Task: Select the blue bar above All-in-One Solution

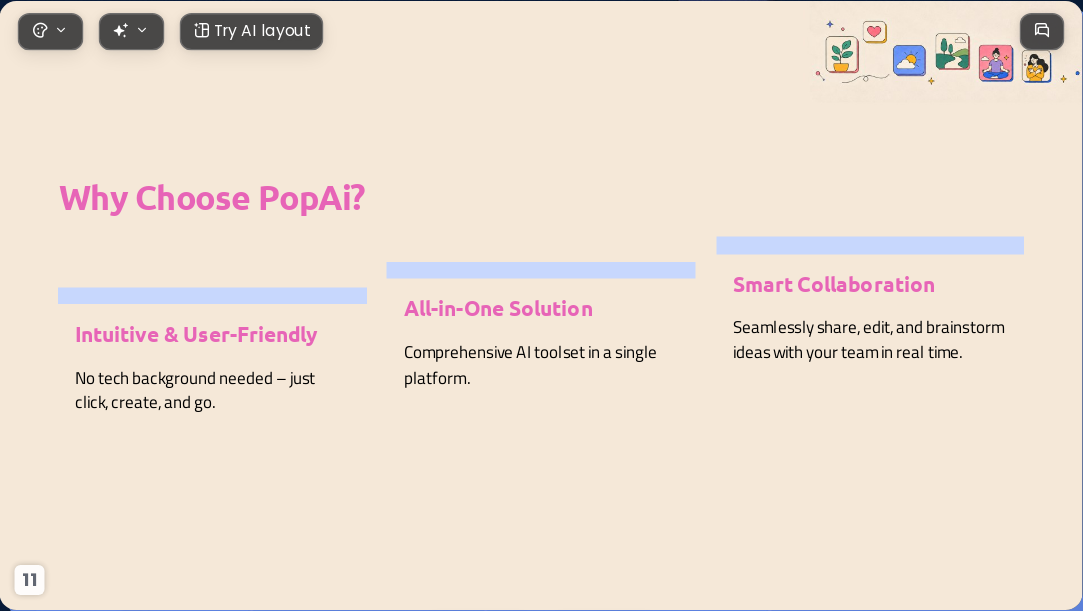Action: coord(541,270)
